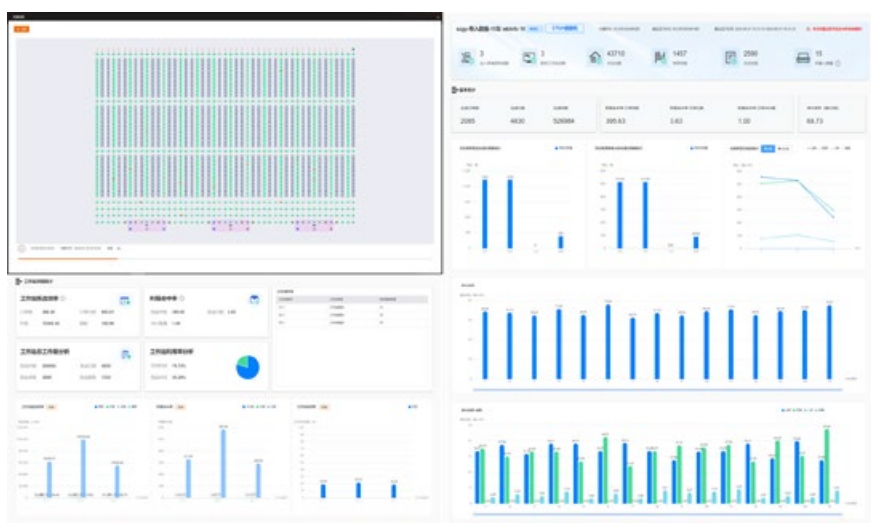Click the icon beside the first 3 count
The image size is (879, 528).
pyautogui.click(x=465, y=58)
